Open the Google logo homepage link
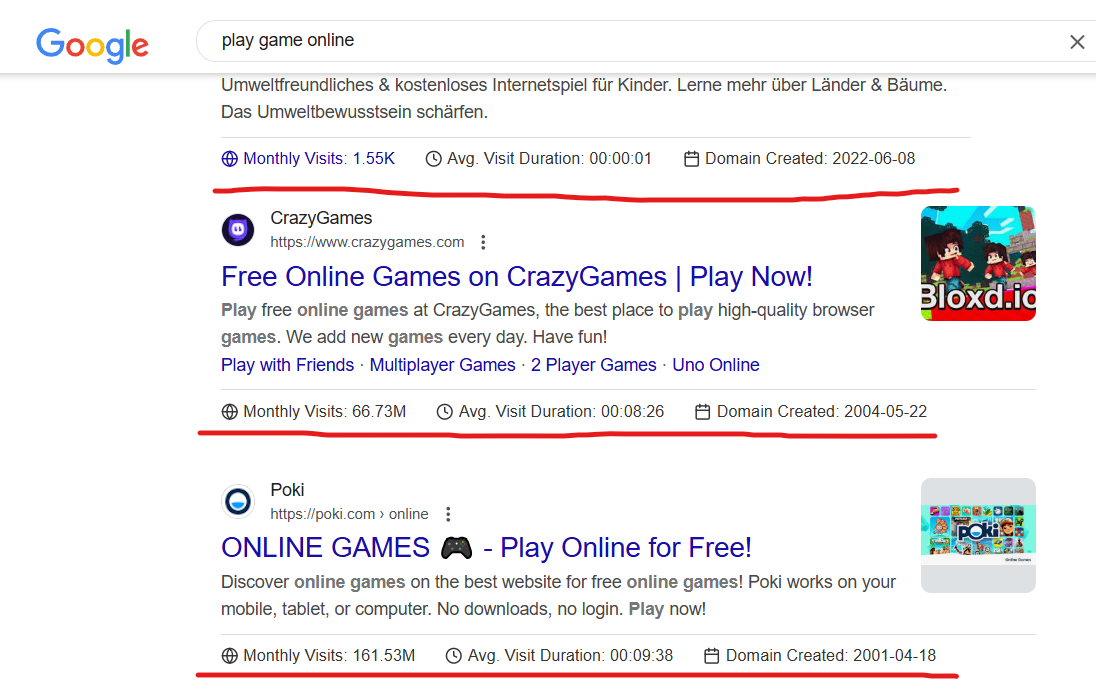The image size is (1096, 691). click(92, 45)
